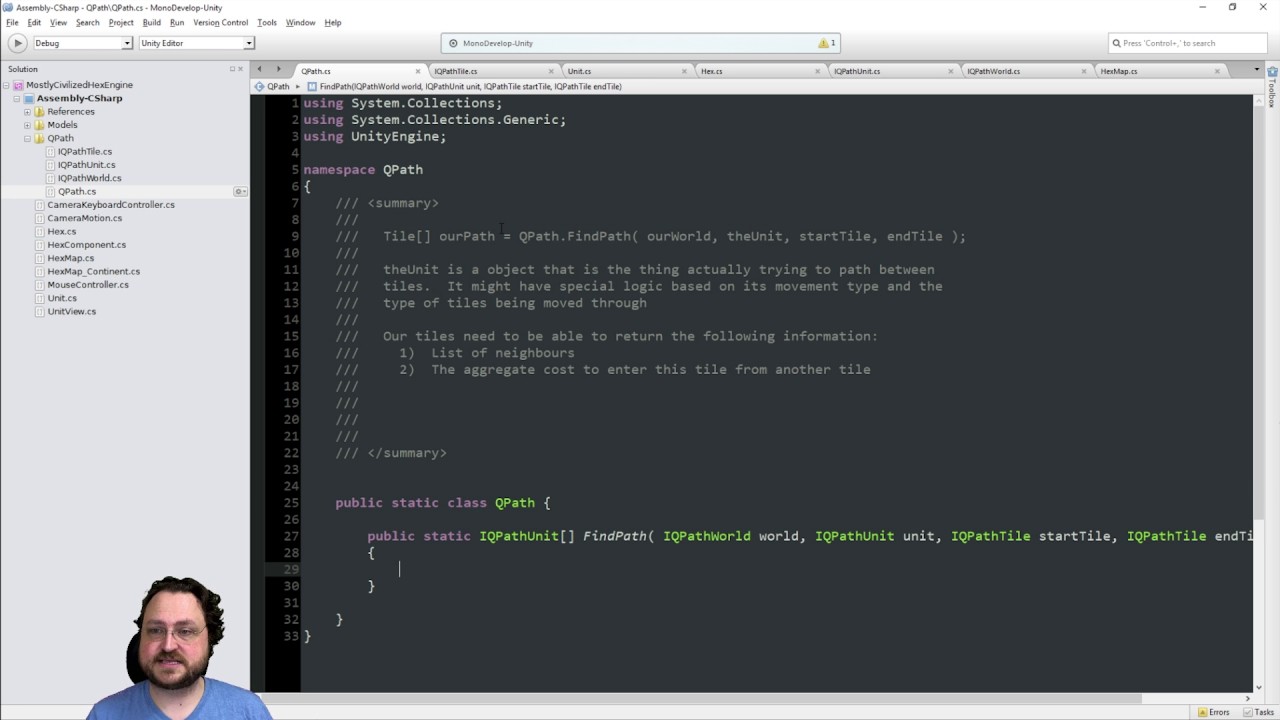
Task: Expand the Models folder
Action: 27,125
